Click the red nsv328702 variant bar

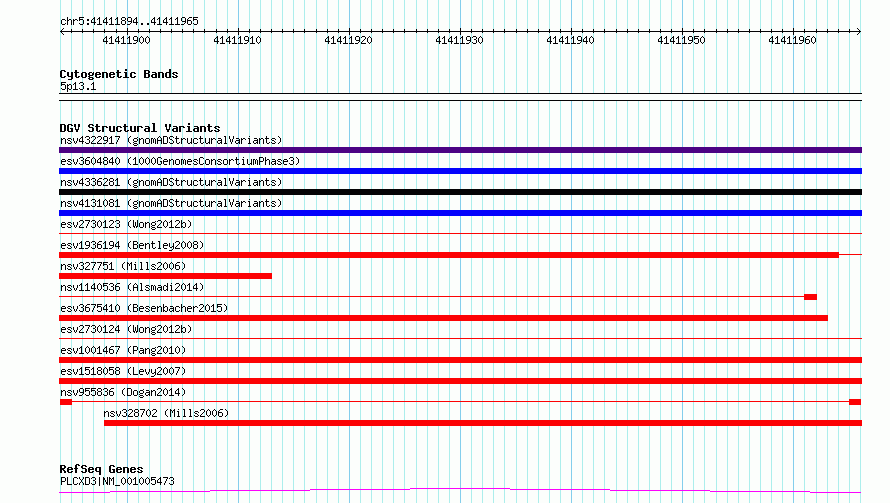tap(483, 423)
